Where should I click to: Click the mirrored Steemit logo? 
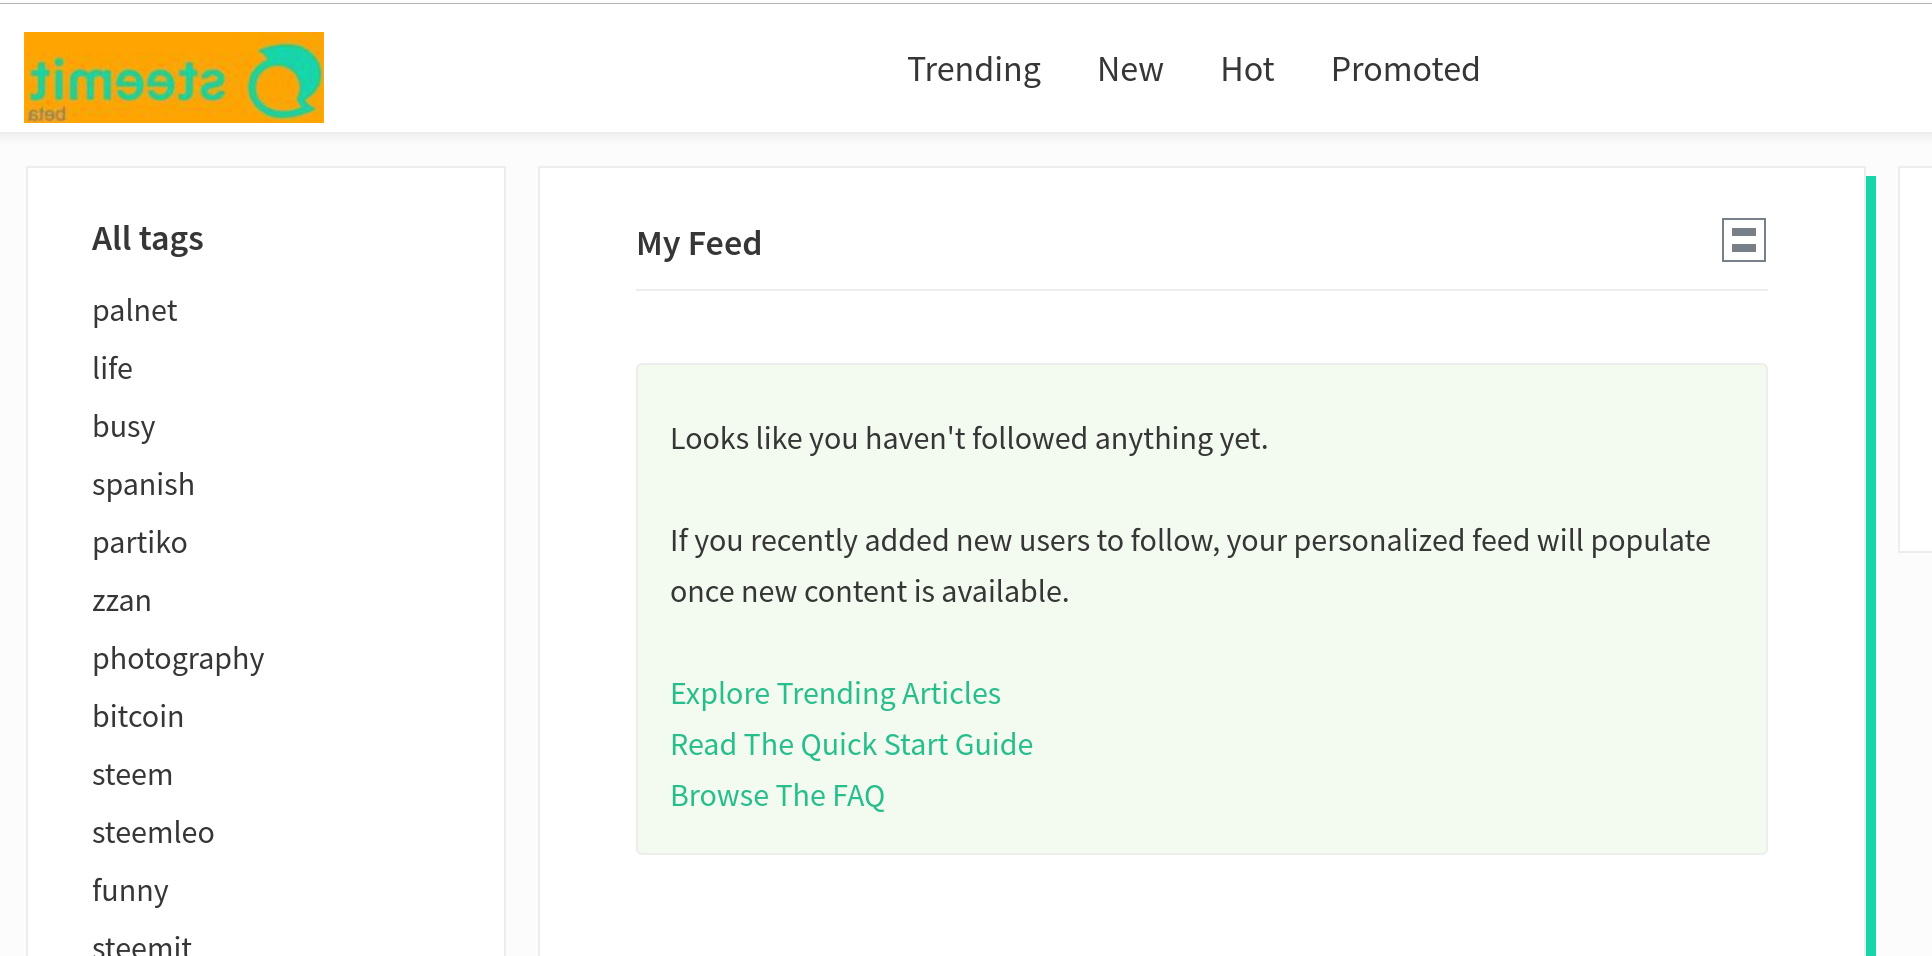[174, 77]
